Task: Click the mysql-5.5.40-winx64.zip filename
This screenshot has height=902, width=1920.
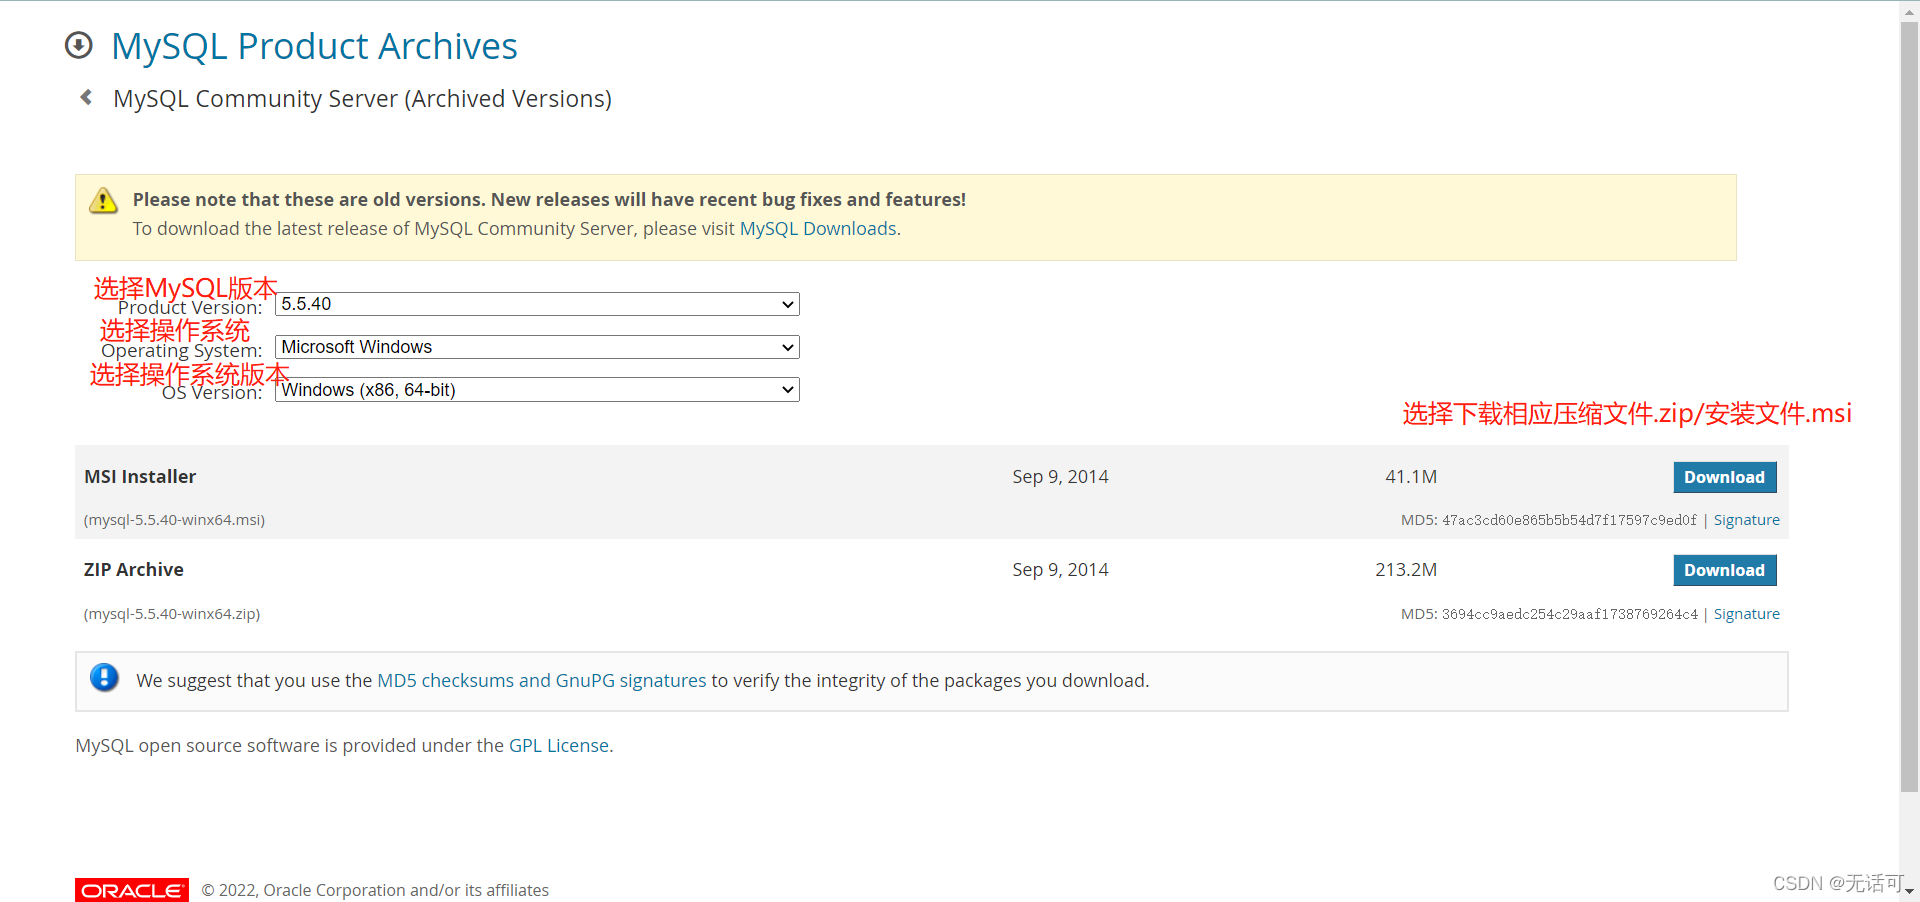Action: click(x=172, y=614)
